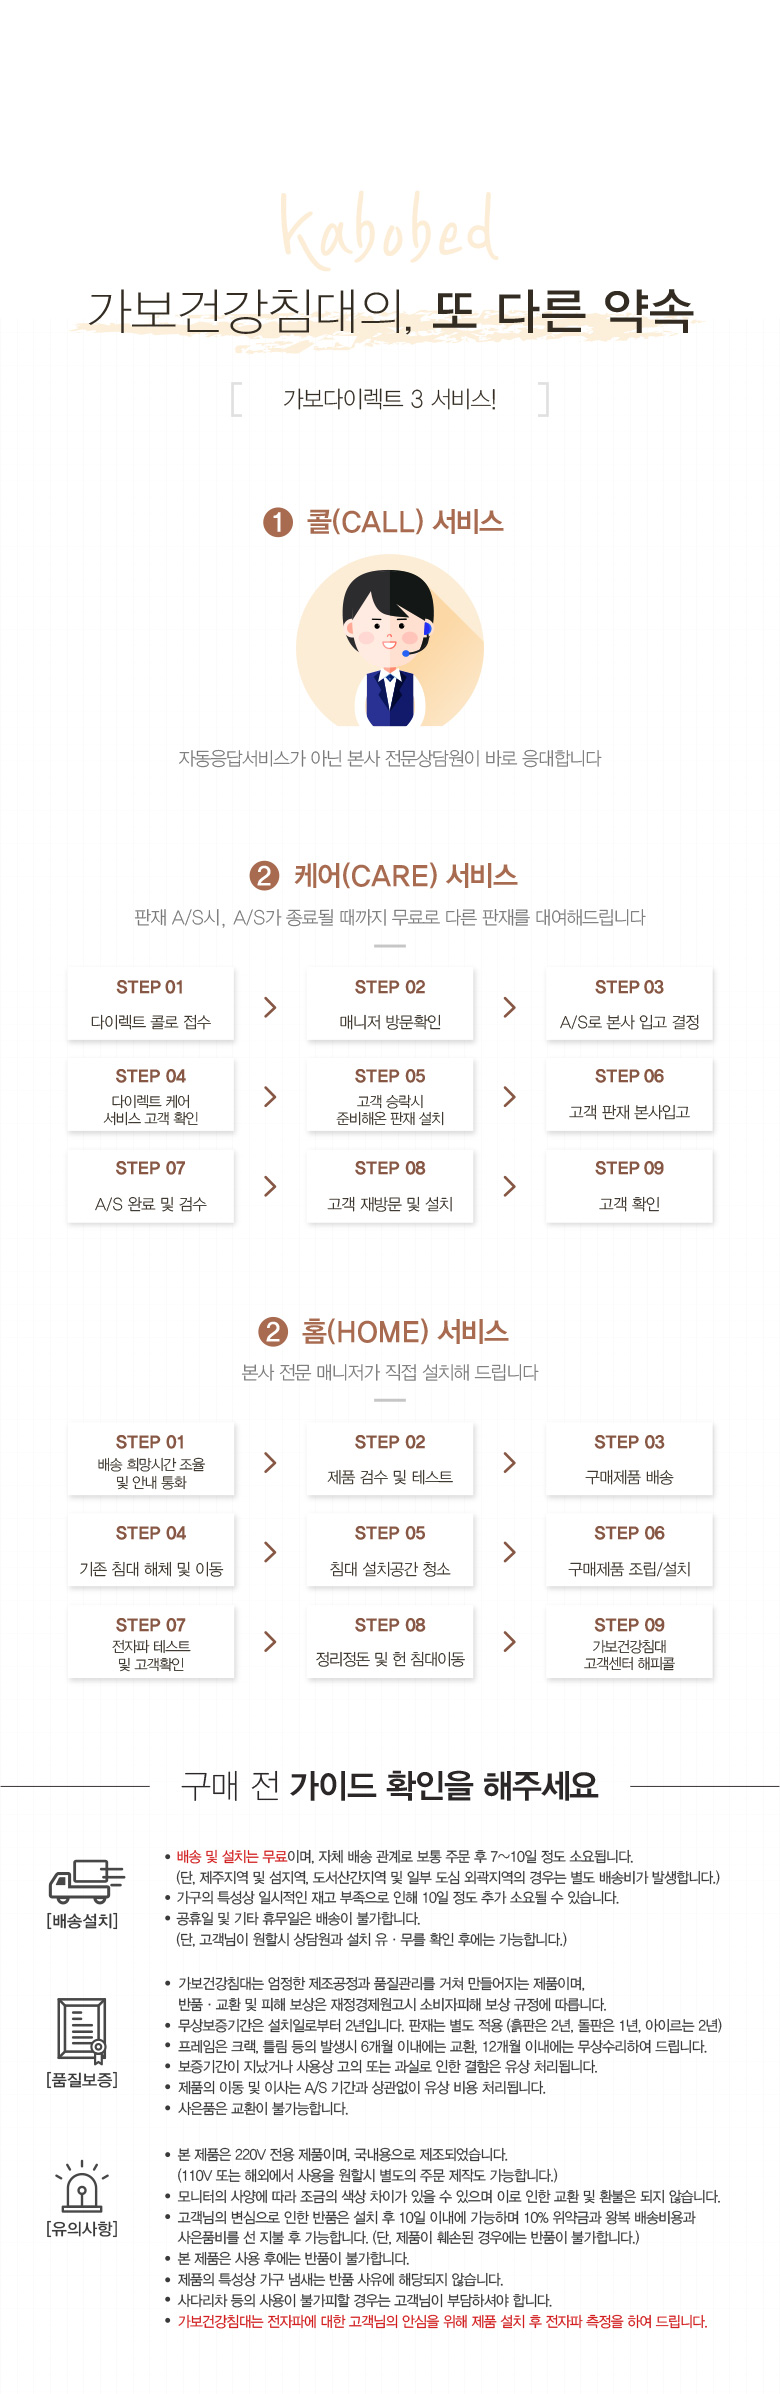Select HOME STEP 03 구매제품 배송 box
This screenshot has height=2394, width=780.
(x=629, y=1459)
